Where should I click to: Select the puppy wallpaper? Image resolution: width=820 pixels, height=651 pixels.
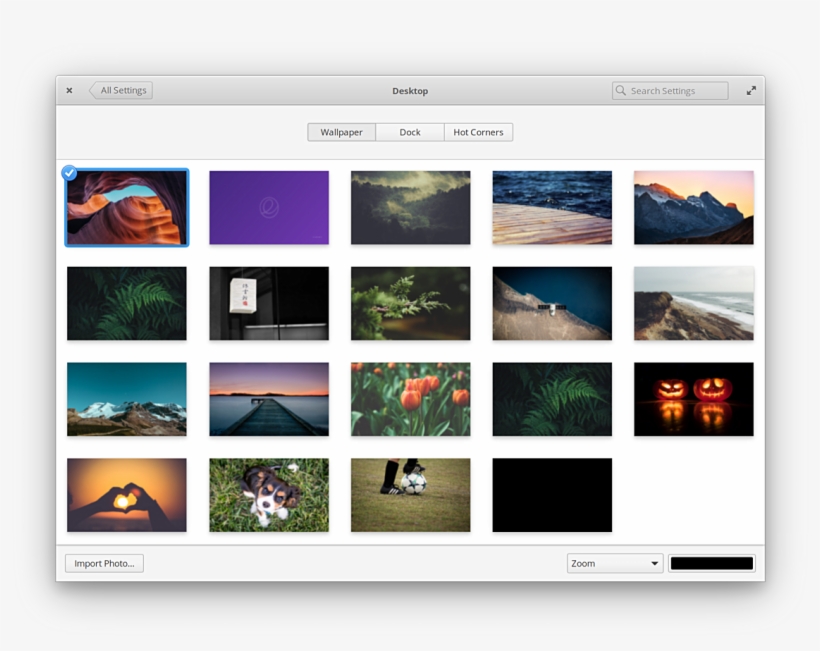[268, 495]
